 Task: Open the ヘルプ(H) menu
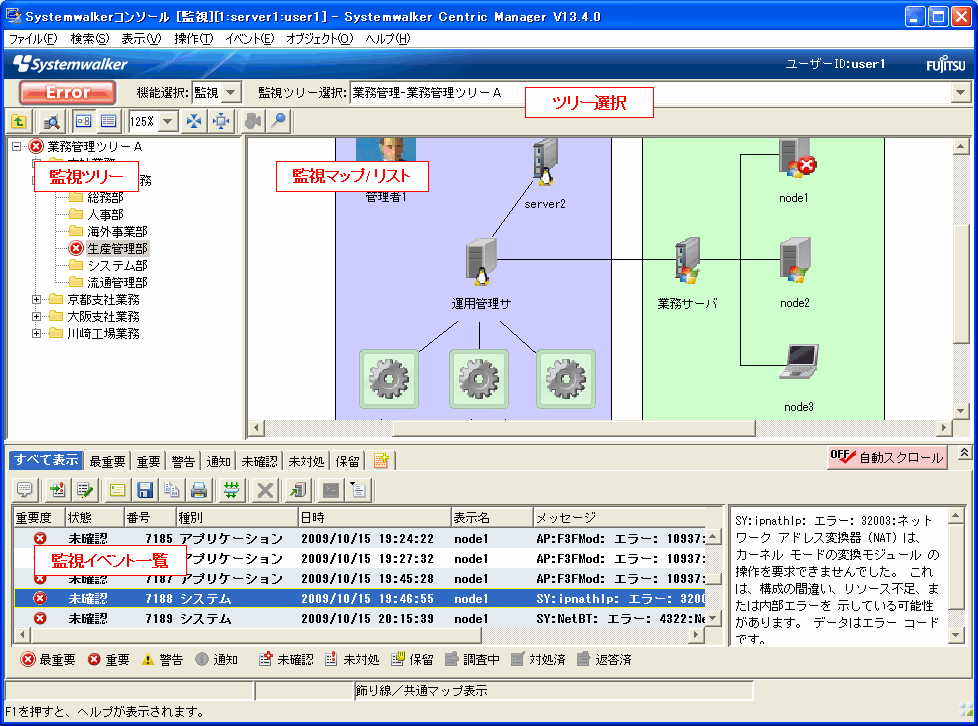387,39
